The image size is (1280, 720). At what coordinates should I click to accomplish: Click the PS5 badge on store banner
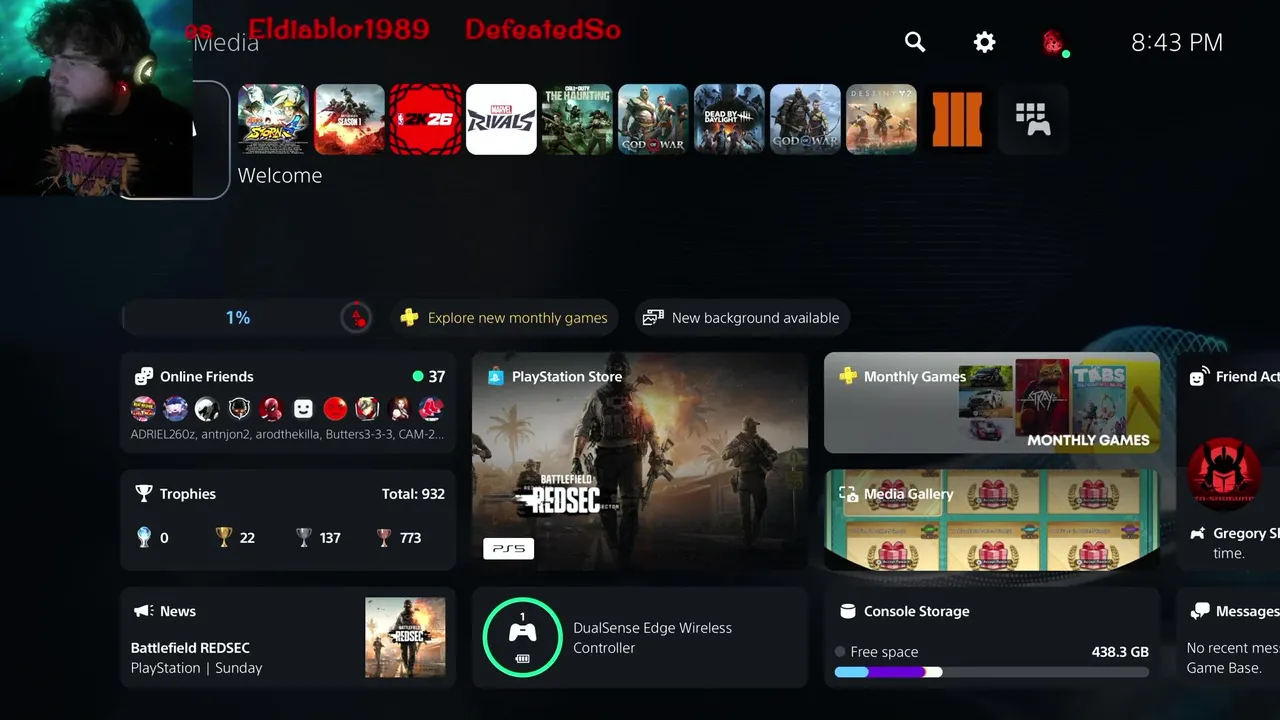point(509,548)
